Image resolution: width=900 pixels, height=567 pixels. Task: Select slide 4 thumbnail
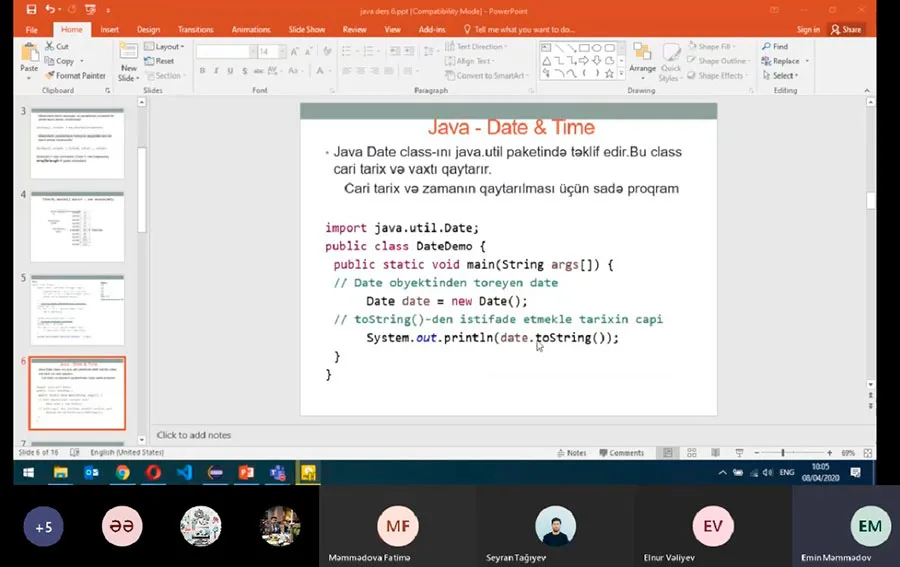77,227
